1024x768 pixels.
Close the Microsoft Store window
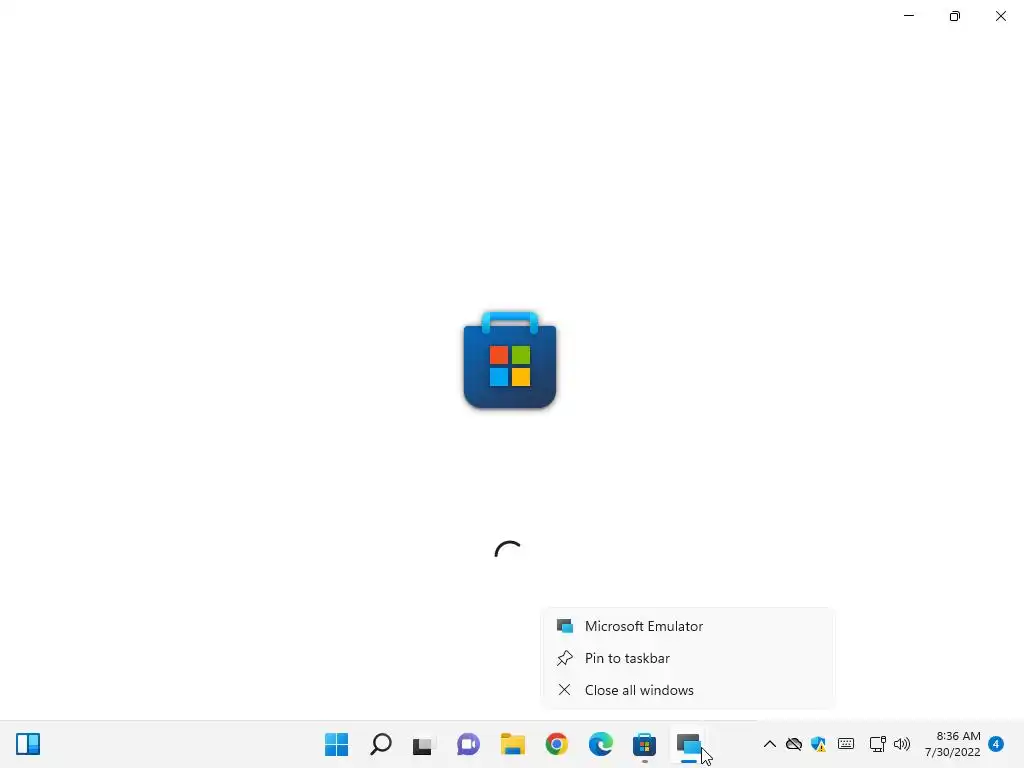(x=1000, y=16)
